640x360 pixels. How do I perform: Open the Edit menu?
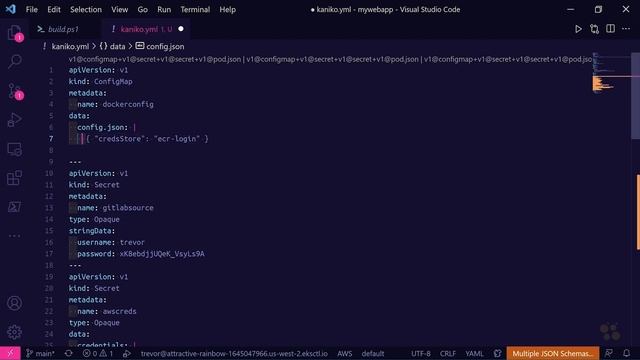click(x=53, y=9)
